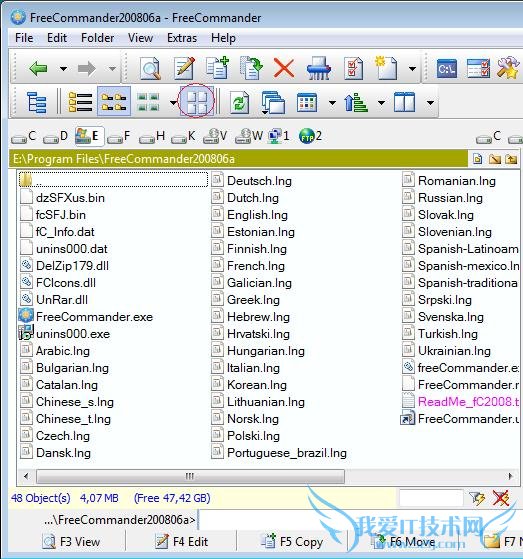Toggle the dual panel split icon
This screenshot has width=523, height=559.
[404, 102]
